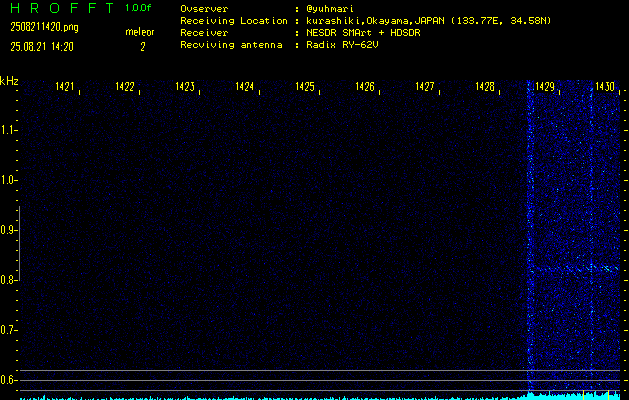
Task: Click the kurashiki, Okayama location text
Action: click(x=428, y=21)
